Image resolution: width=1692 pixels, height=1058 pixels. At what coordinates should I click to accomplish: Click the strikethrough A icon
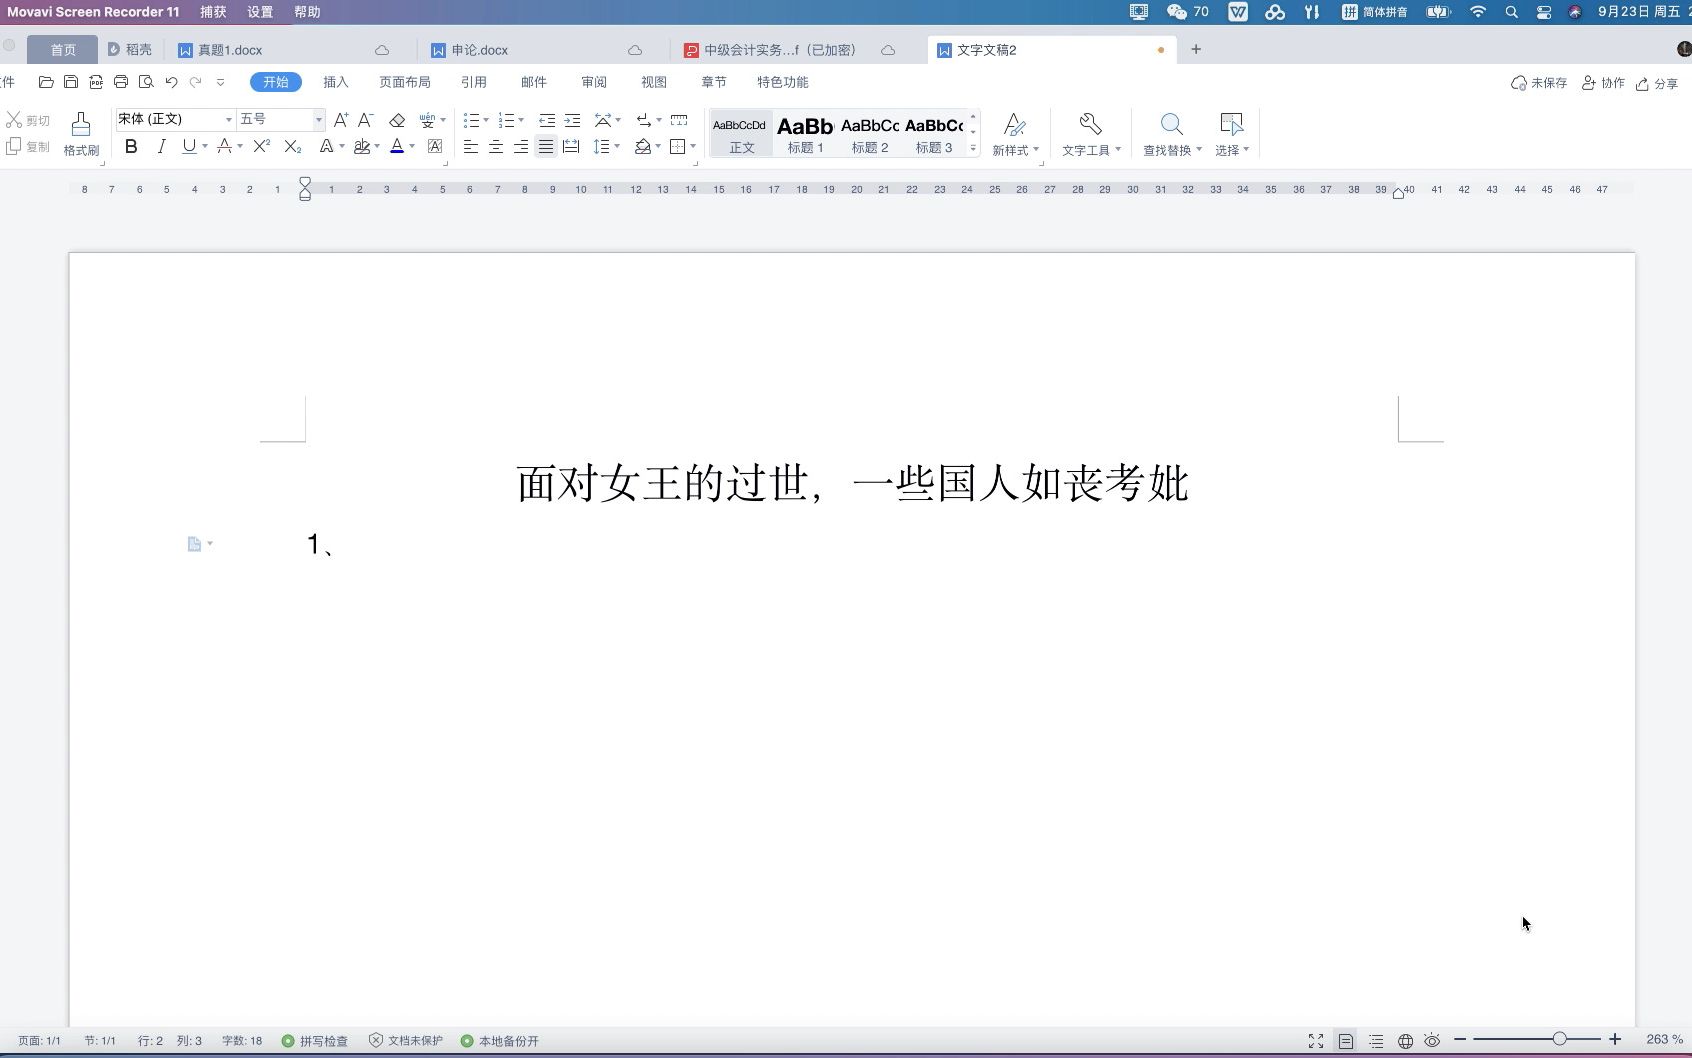pyautogui.click(x=224, y=146)
